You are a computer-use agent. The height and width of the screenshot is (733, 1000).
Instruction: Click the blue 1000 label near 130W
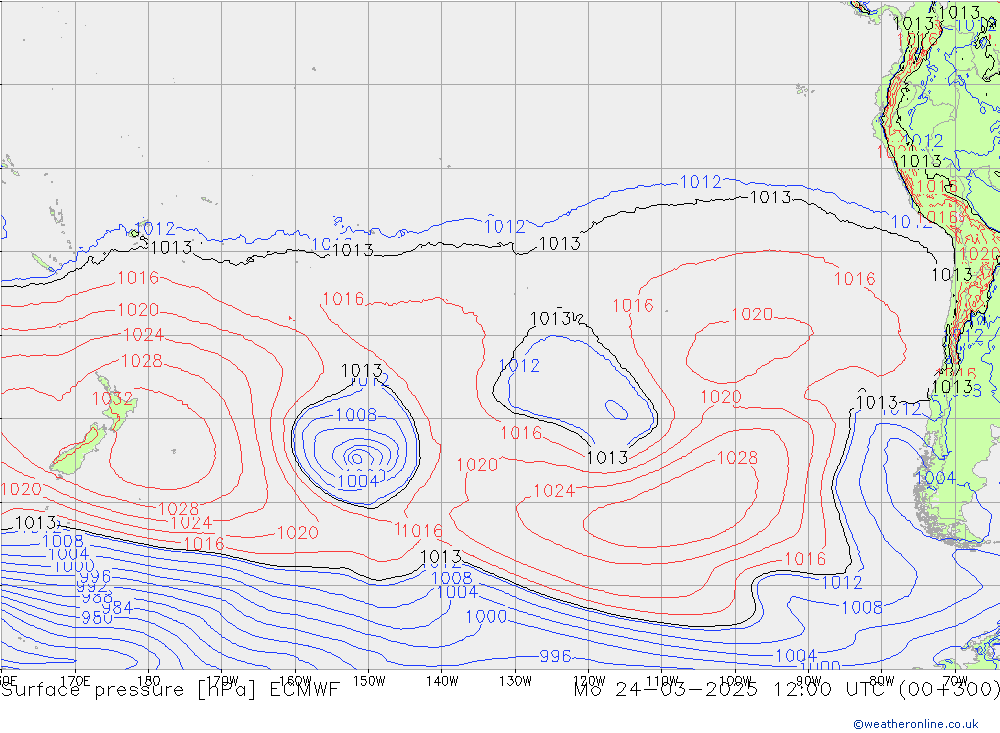tap(486, 616)
